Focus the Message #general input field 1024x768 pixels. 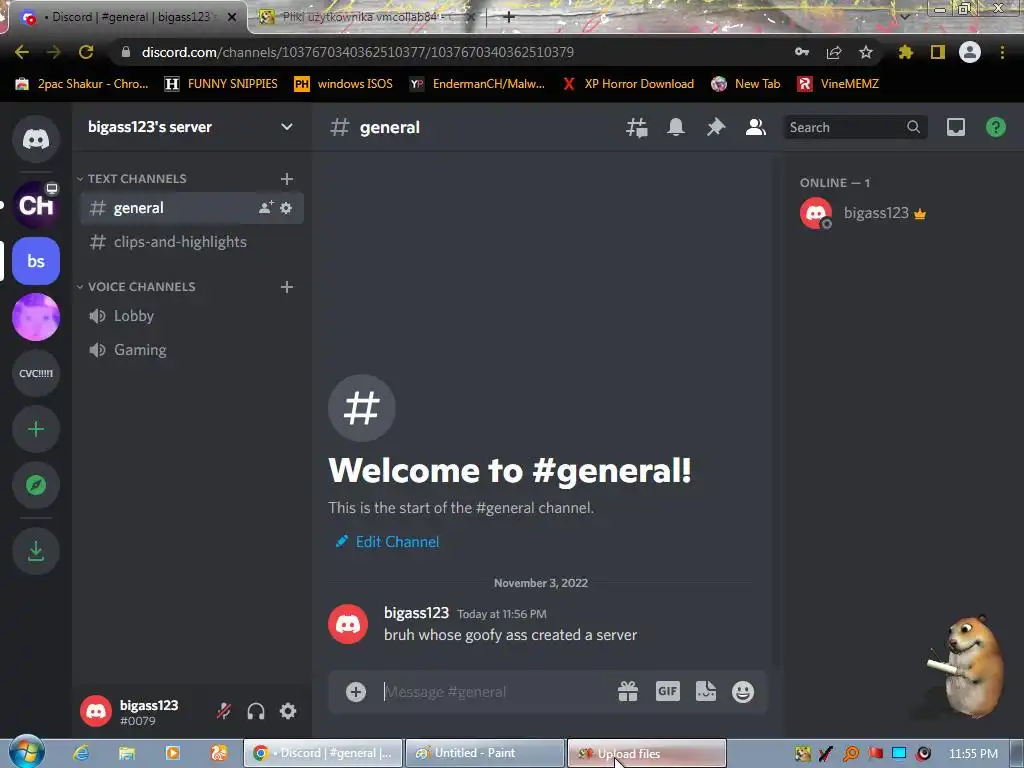494,692
